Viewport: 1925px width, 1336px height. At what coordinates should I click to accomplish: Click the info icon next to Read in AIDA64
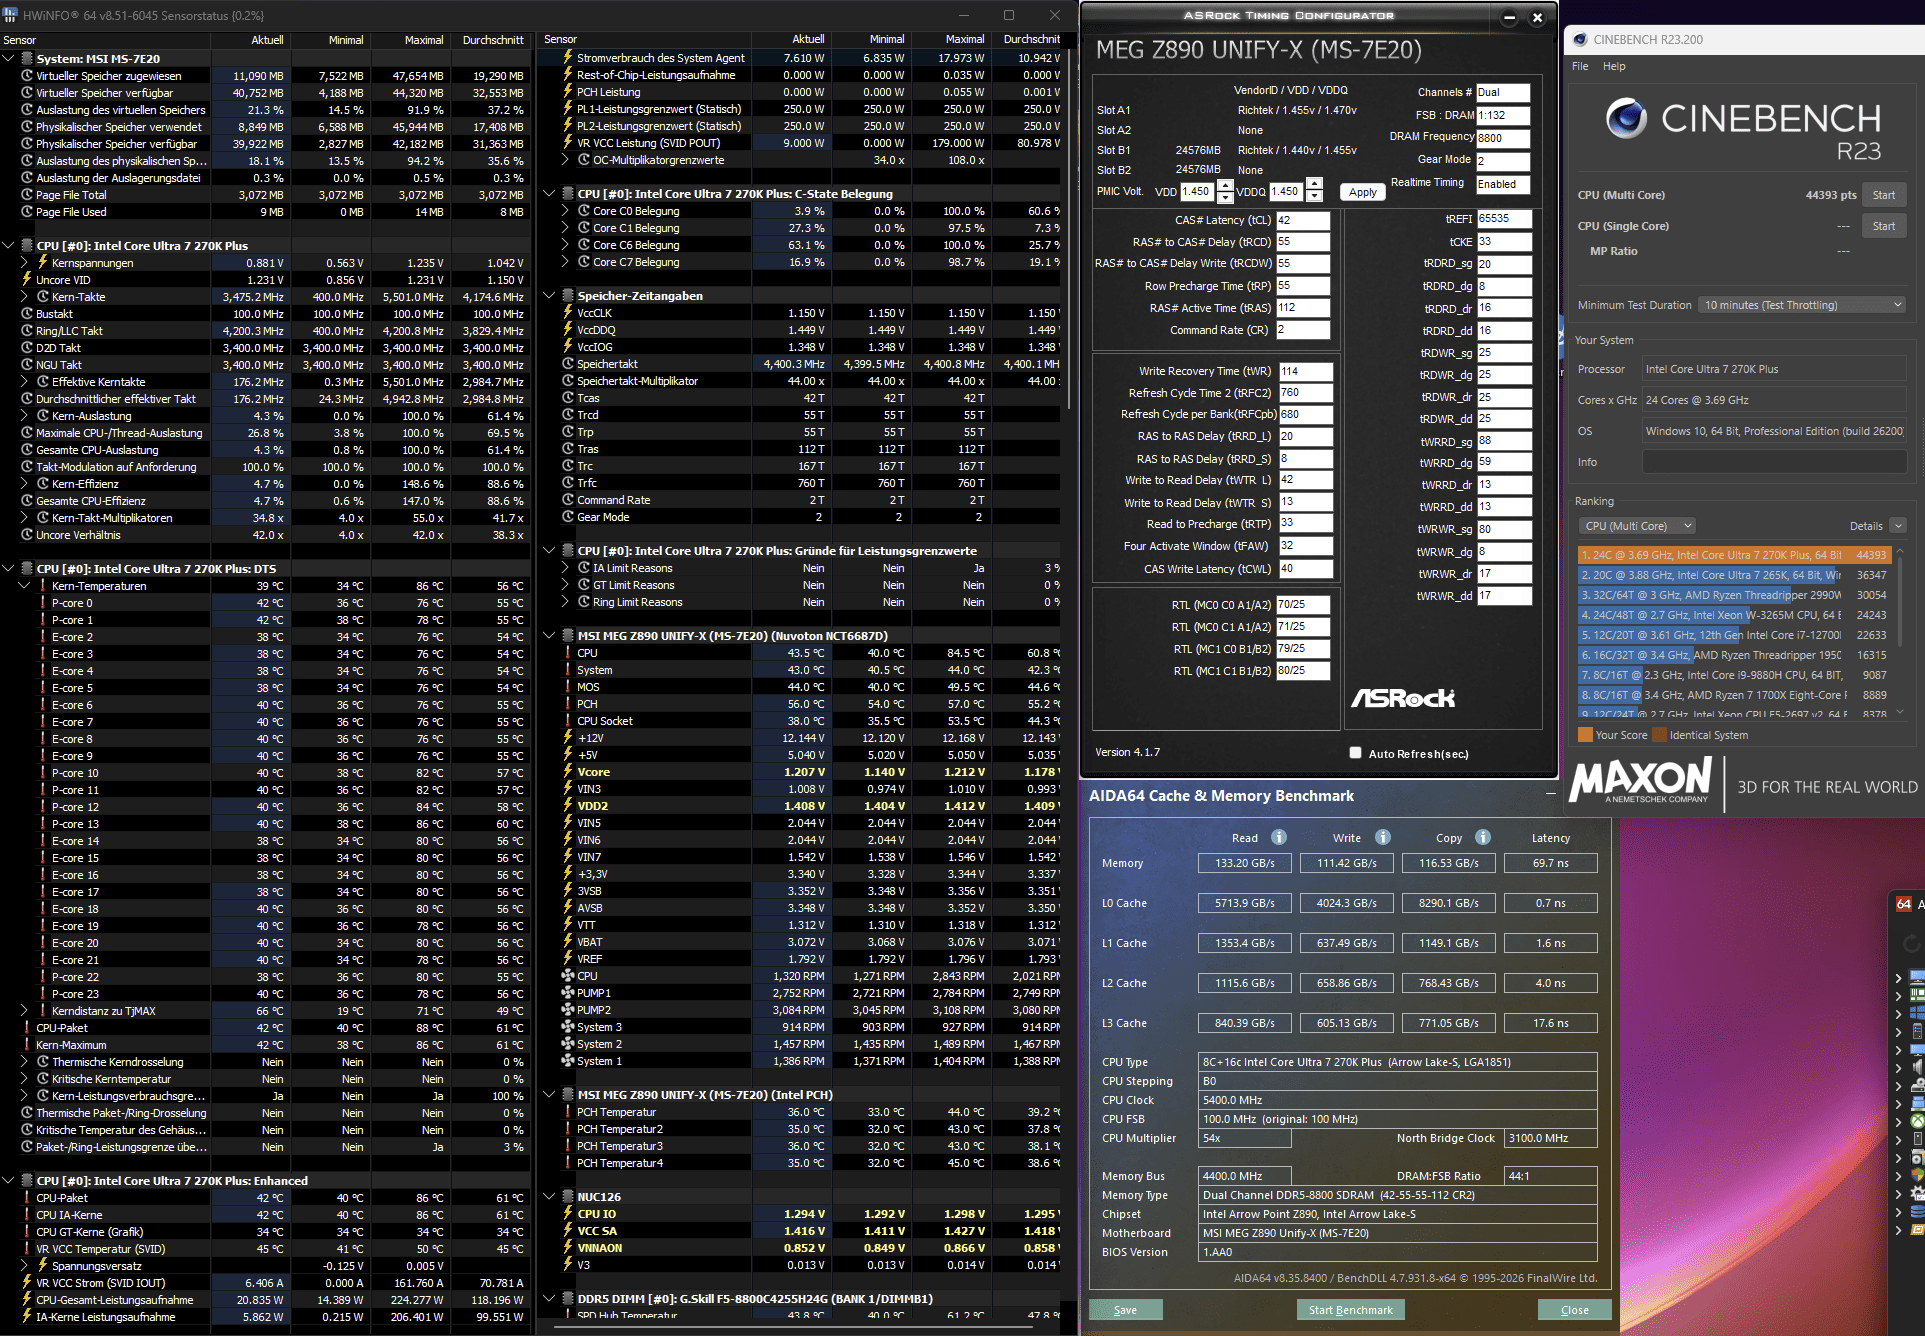(x=1278, y=838)
